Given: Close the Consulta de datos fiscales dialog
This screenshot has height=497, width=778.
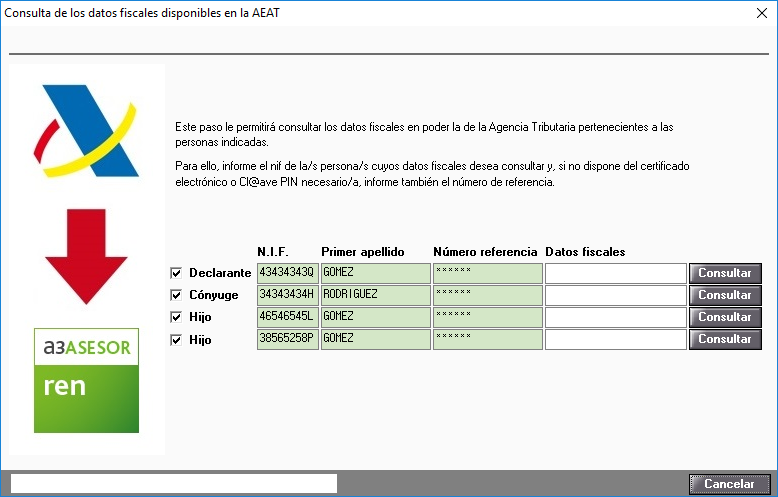Looking at the screenshot, I should tap(762, 13).
